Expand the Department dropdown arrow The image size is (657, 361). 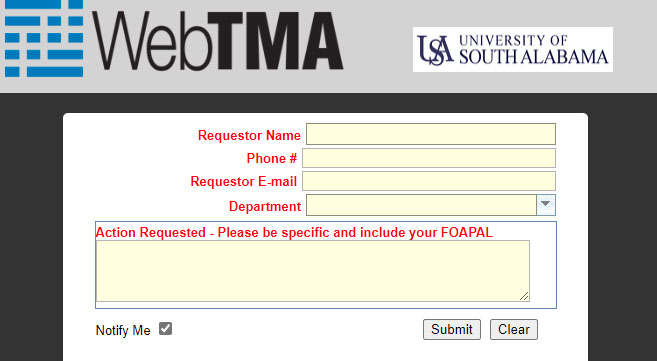[x=546, y=205]
